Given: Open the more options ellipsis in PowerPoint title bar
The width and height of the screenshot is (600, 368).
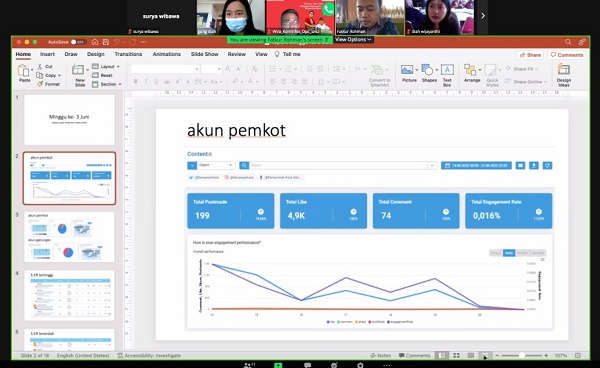Looking at the screenshot, I should 143,42.
